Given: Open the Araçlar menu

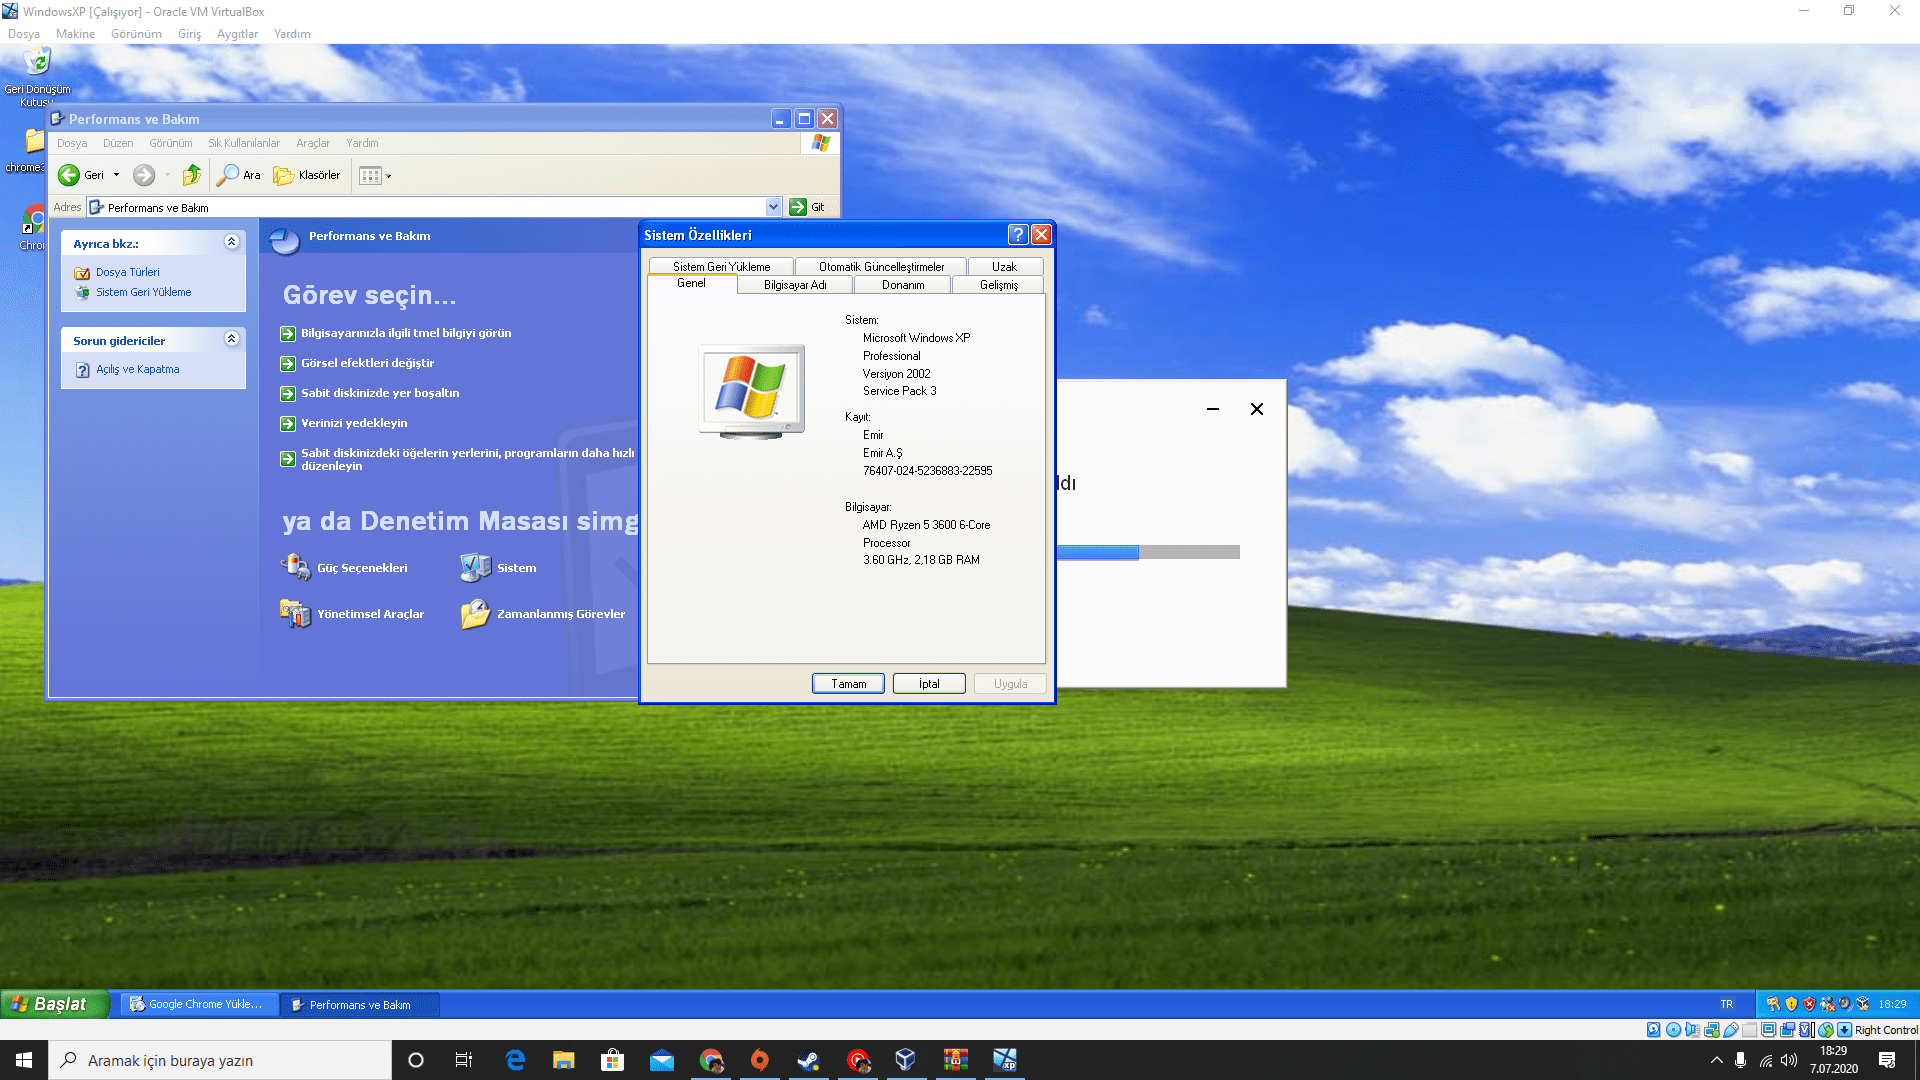Looking at the screenshot, I should click(x=312, y=143).
